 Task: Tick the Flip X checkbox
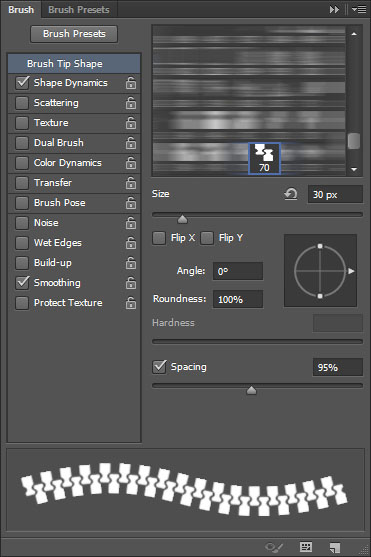(x=159, y=238)
